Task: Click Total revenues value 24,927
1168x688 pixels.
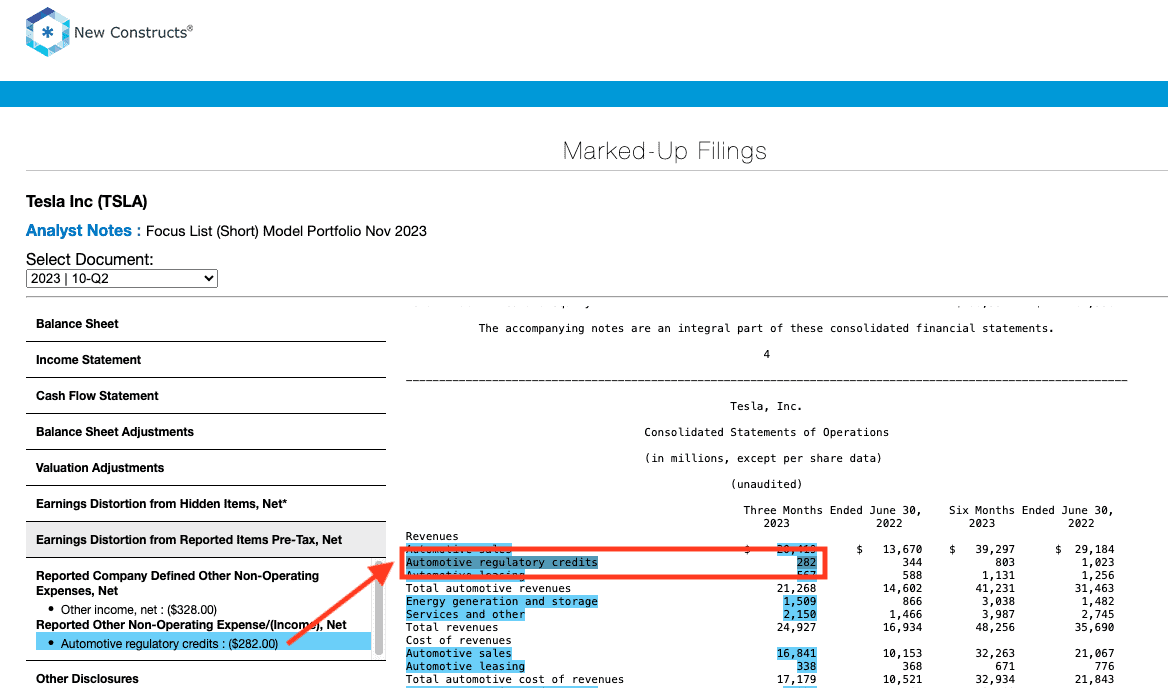Action: (796, 627)
